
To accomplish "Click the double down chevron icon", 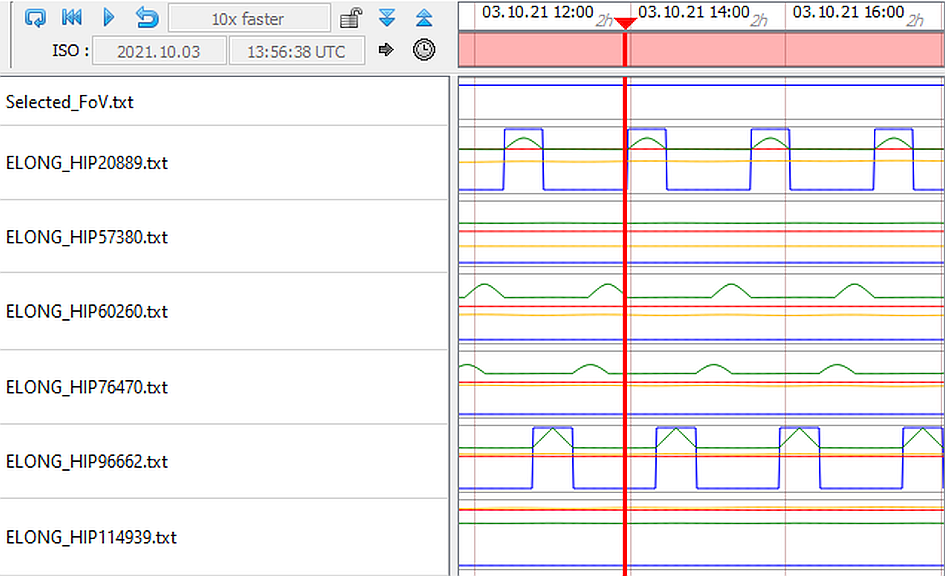I will tap(387, 18).
